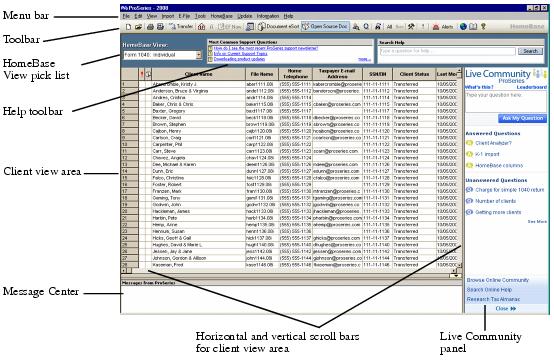
Task: Expand the HomeBase View dropdown list
Action: tap(199, 55)
